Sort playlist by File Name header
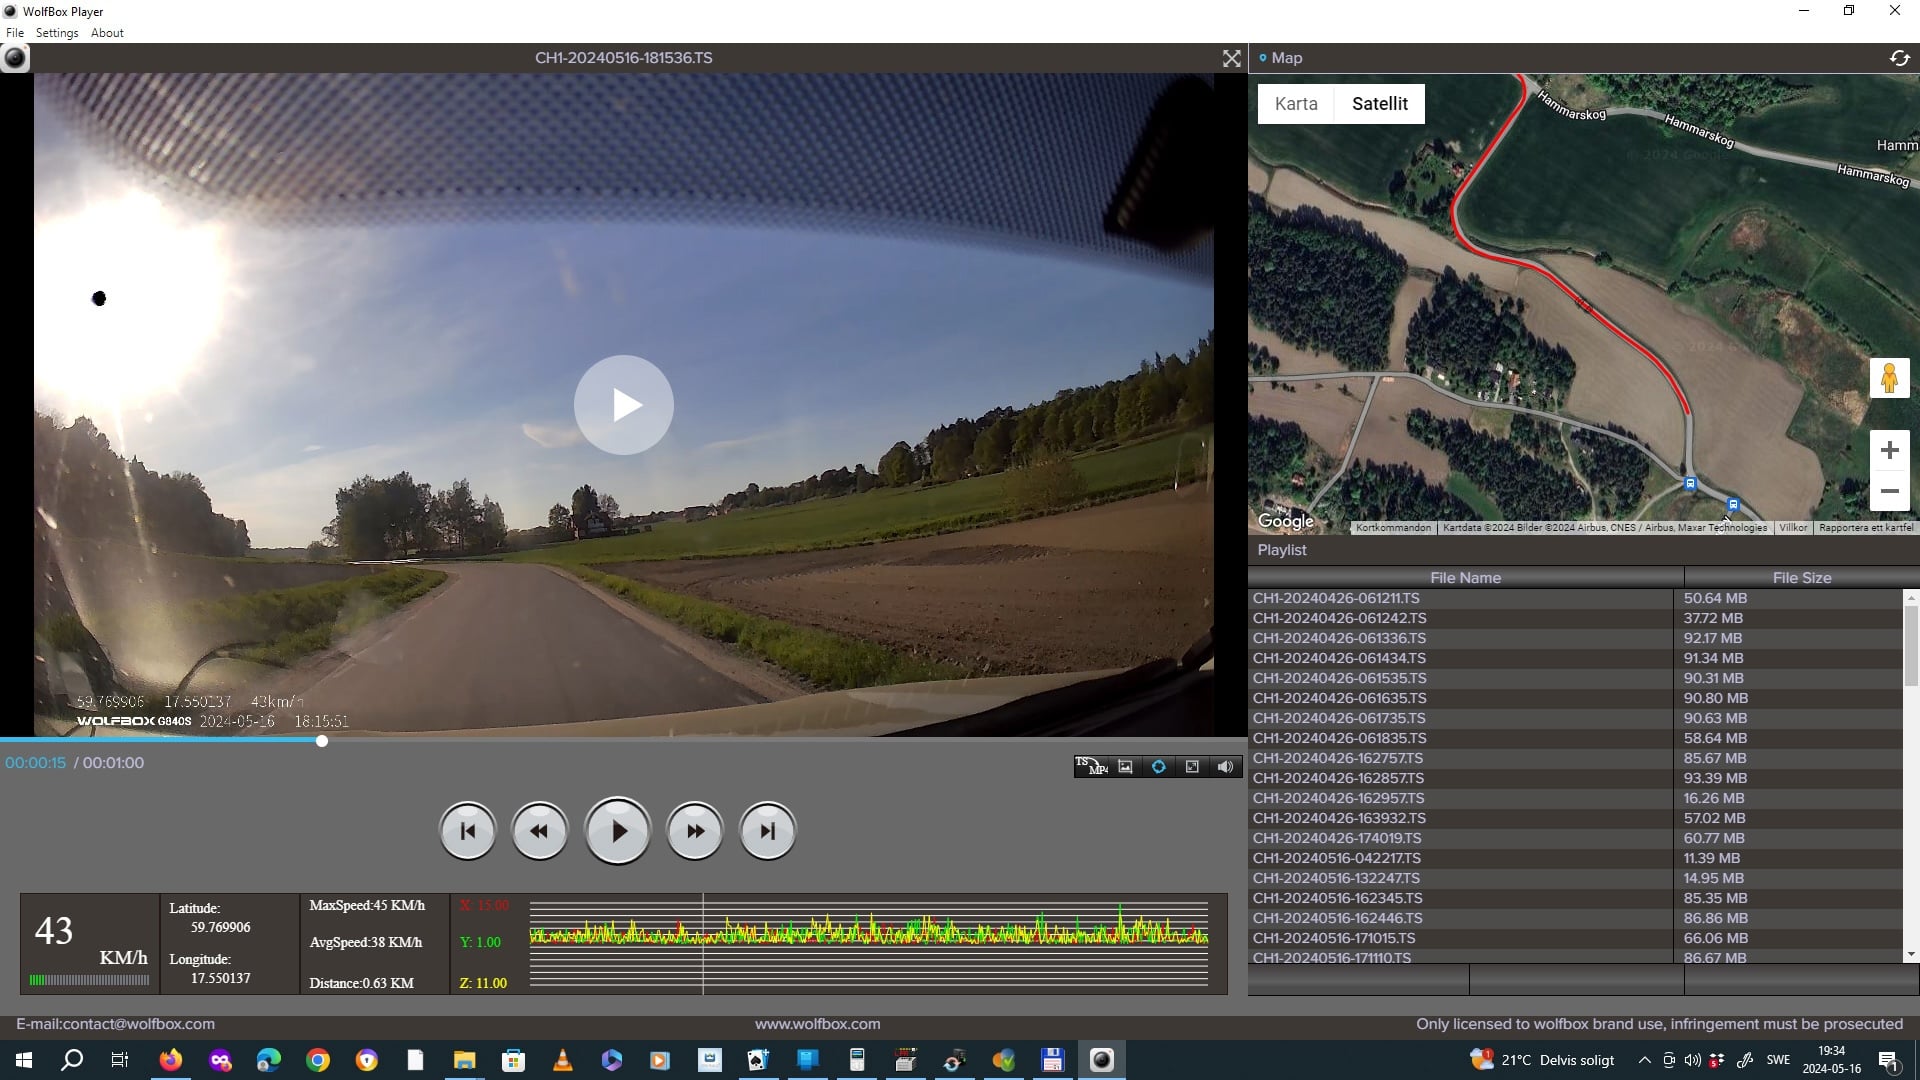1920x1080 pixels. [x=1465, y=578]
